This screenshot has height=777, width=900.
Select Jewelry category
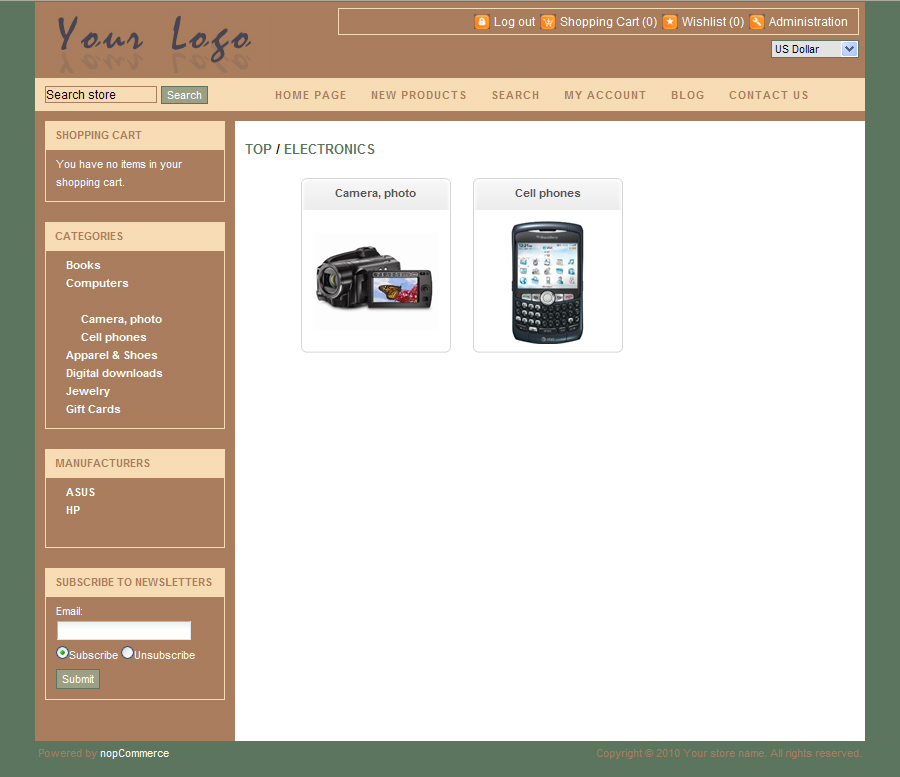[88, 391]
